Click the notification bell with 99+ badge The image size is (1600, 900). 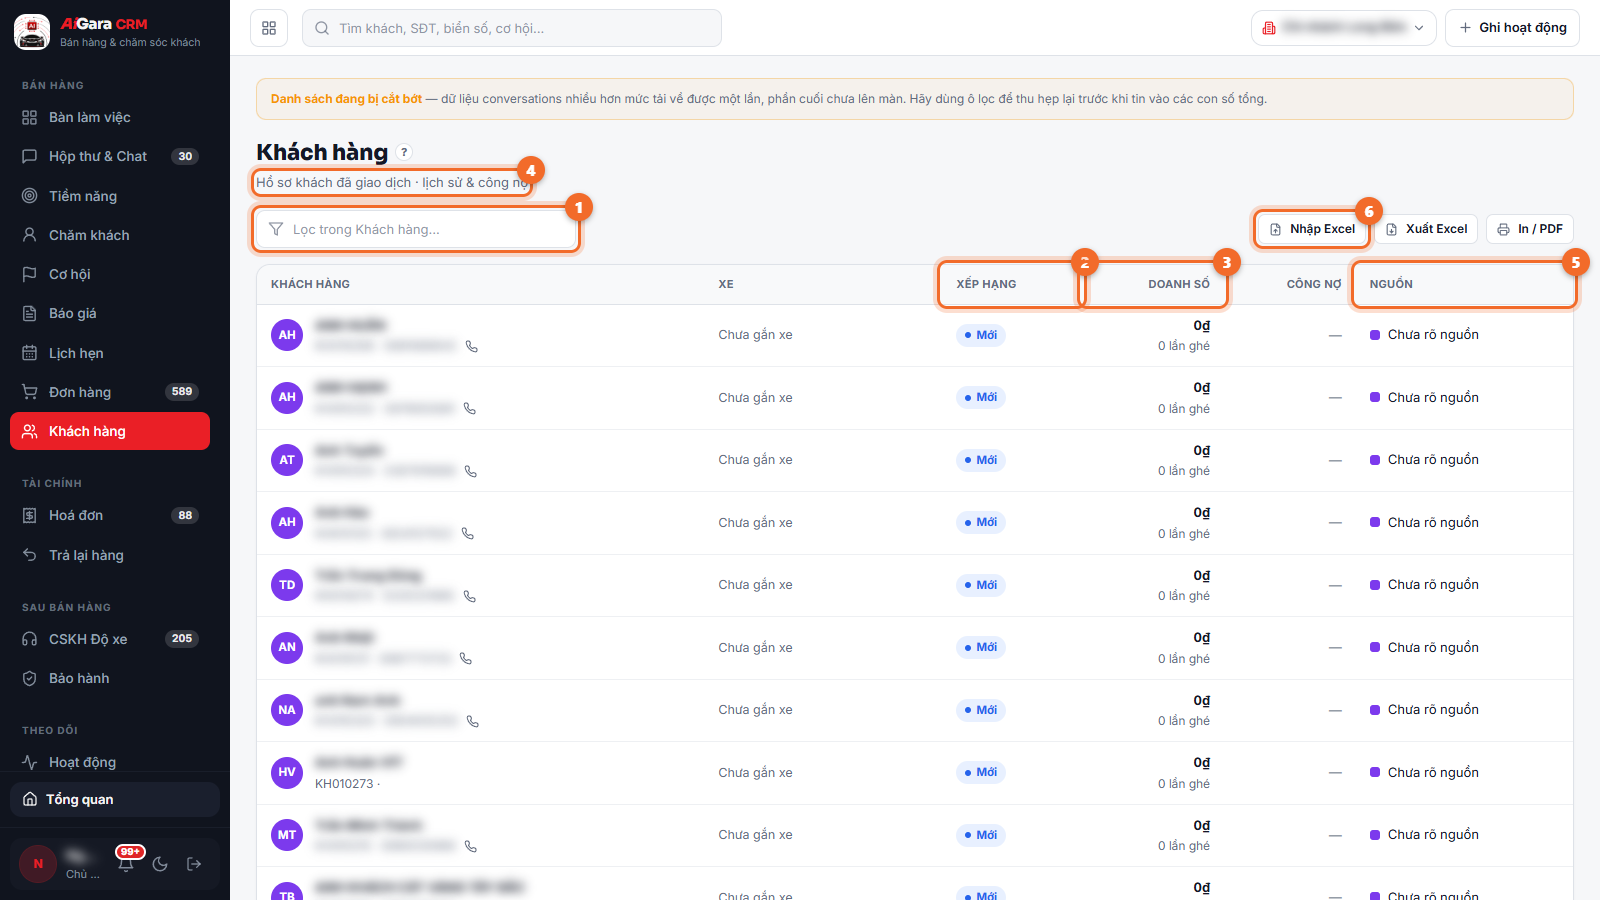pyautogui.click(x=126, y=863)
